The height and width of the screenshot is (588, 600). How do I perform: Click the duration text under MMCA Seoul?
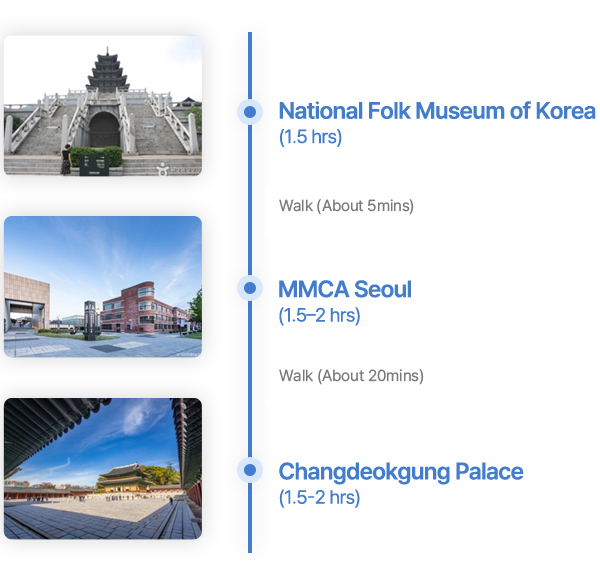tap(319, 316)
